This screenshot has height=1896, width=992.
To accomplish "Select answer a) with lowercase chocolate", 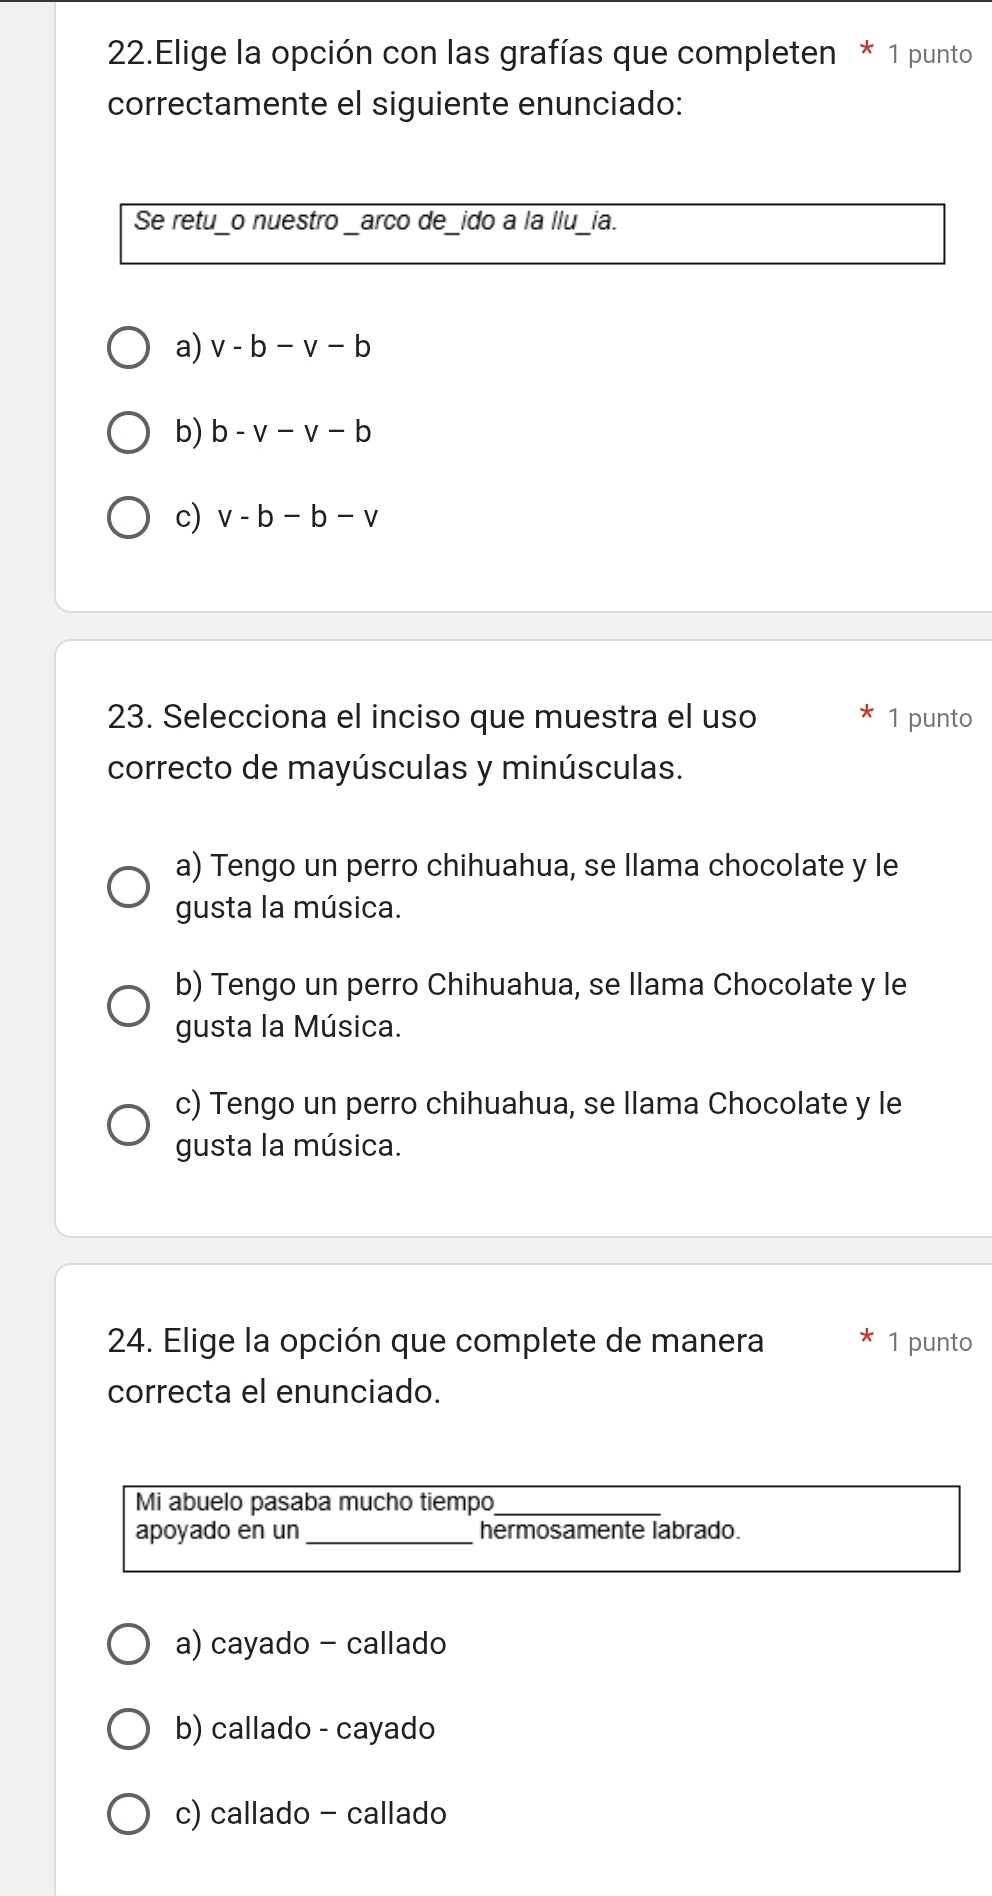I will click(129, 887).
